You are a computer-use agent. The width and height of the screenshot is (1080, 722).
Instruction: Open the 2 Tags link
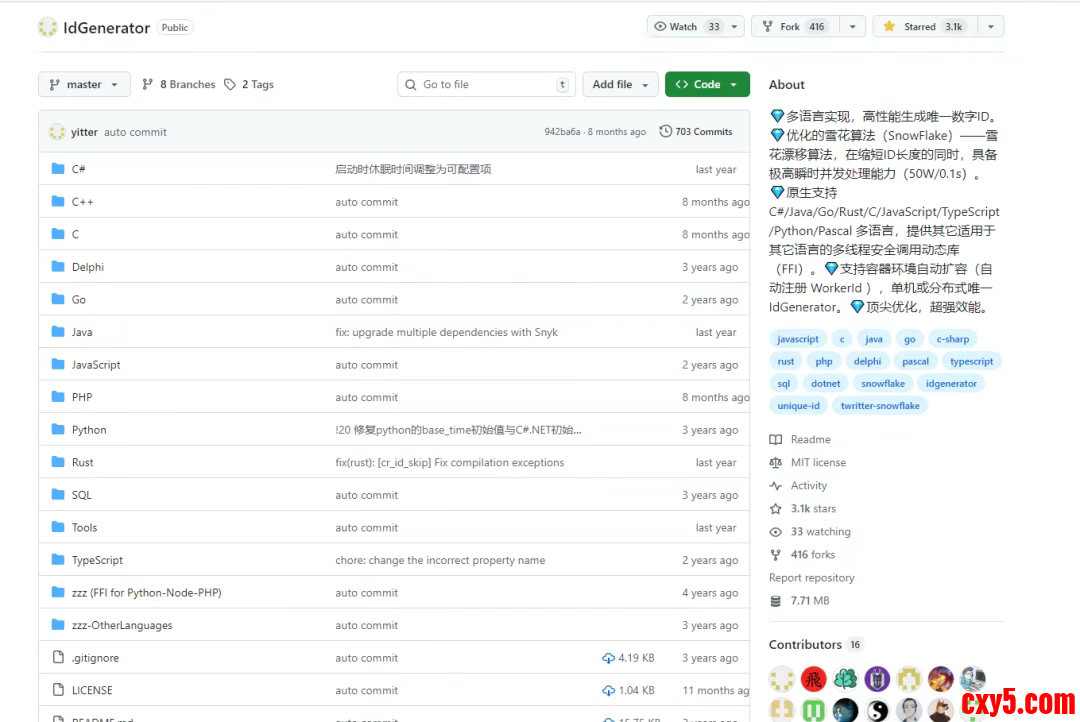[x=249, y=85]
